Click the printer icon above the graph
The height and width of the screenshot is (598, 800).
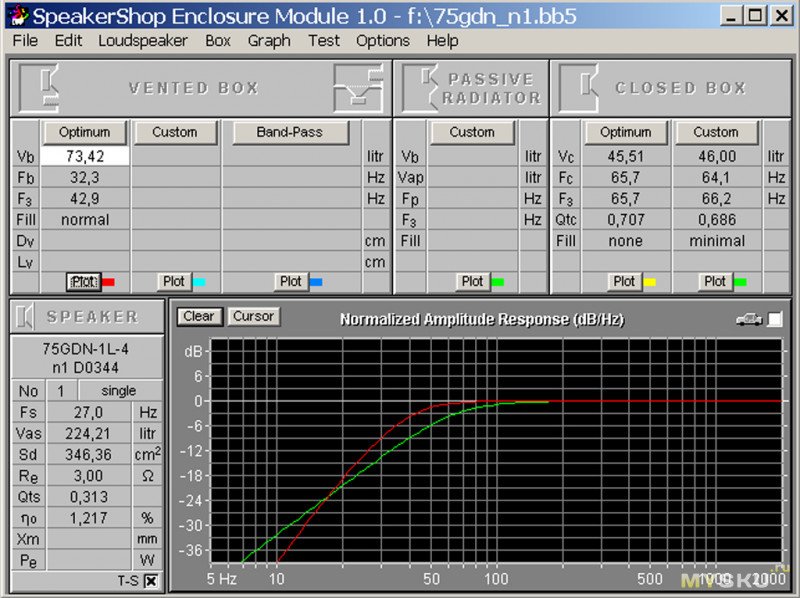(749, 318)
